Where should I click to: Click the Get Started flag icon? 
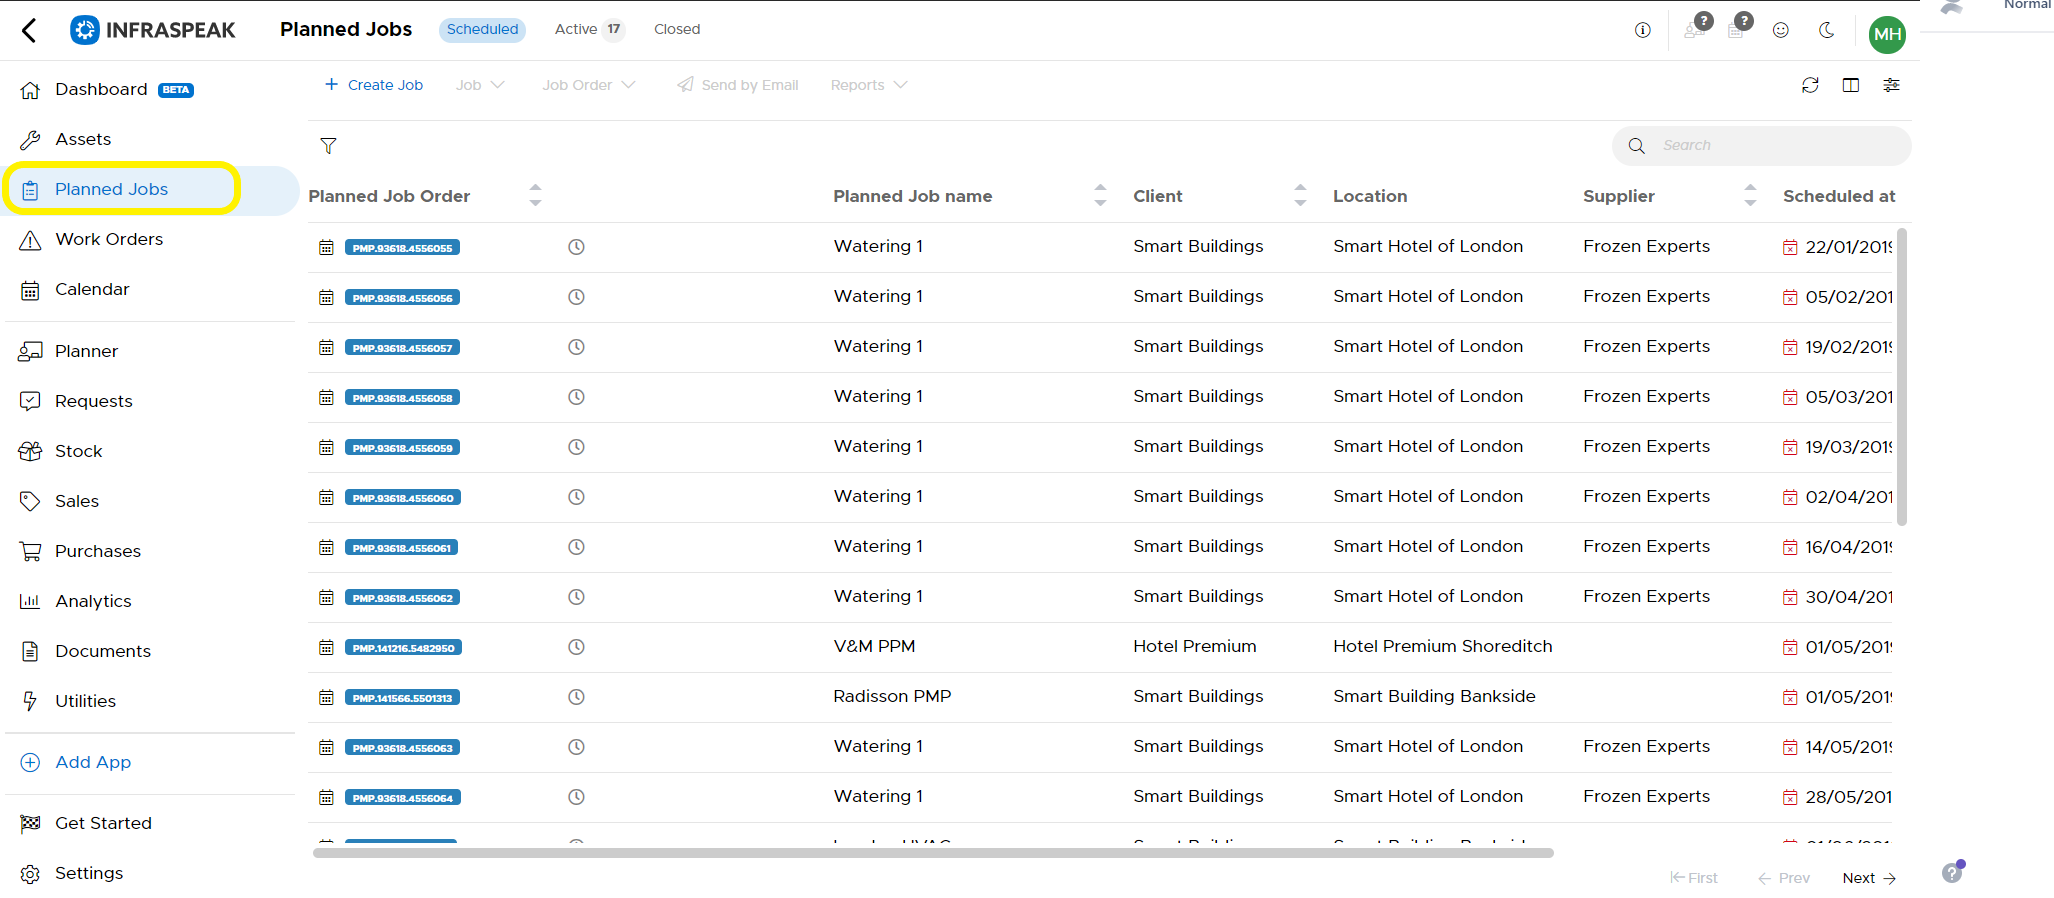click(30, 823)
